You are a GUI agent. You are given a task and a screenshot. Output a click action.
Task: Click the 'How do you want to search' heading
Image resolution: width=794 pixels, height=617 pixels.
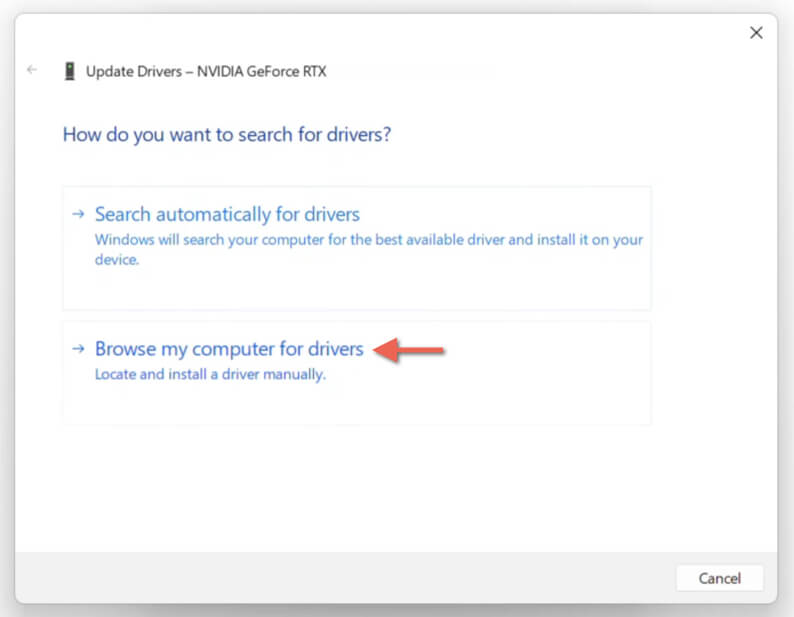tap(227, 135)
